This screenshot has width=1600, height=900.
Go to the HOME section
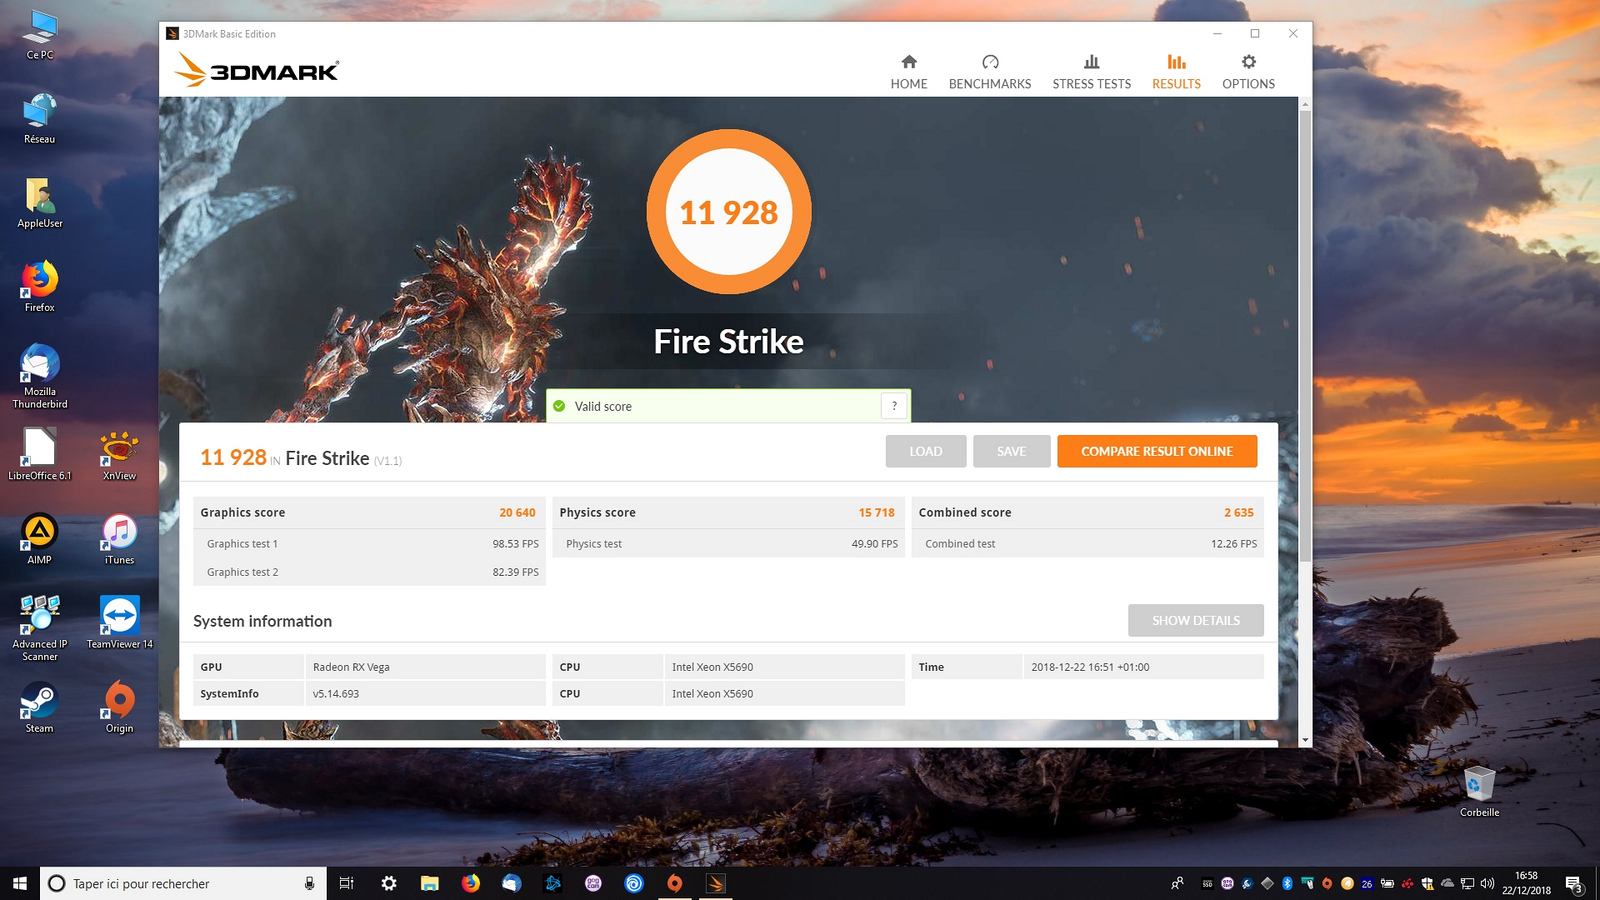909,72
